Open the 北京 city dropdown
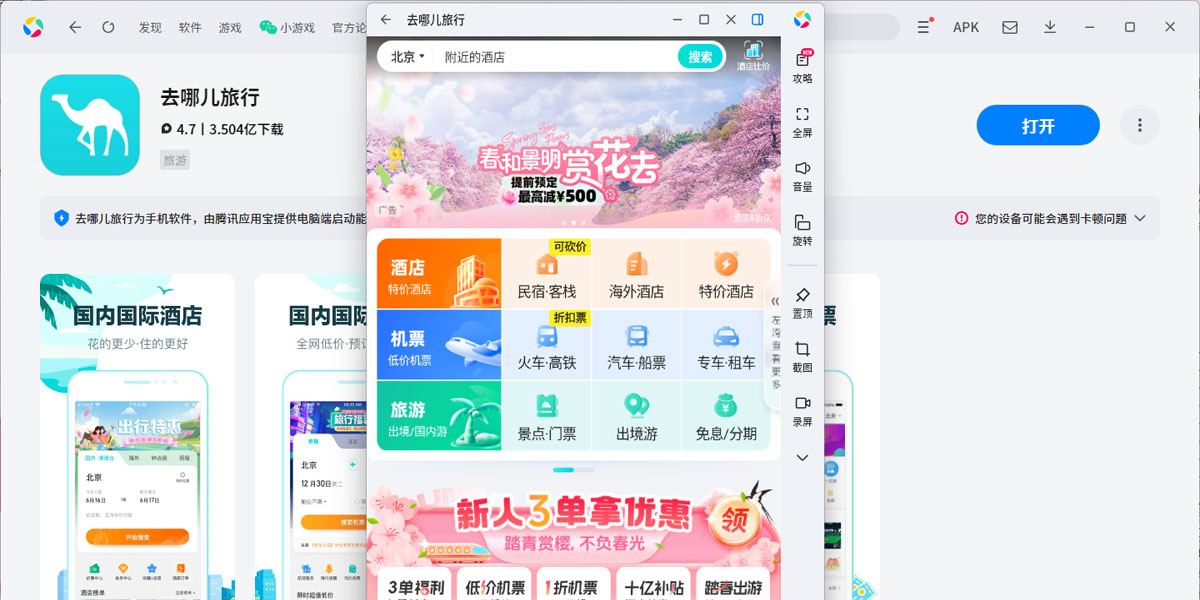This screenshot has width=1200, height=600. pos(407,57)
